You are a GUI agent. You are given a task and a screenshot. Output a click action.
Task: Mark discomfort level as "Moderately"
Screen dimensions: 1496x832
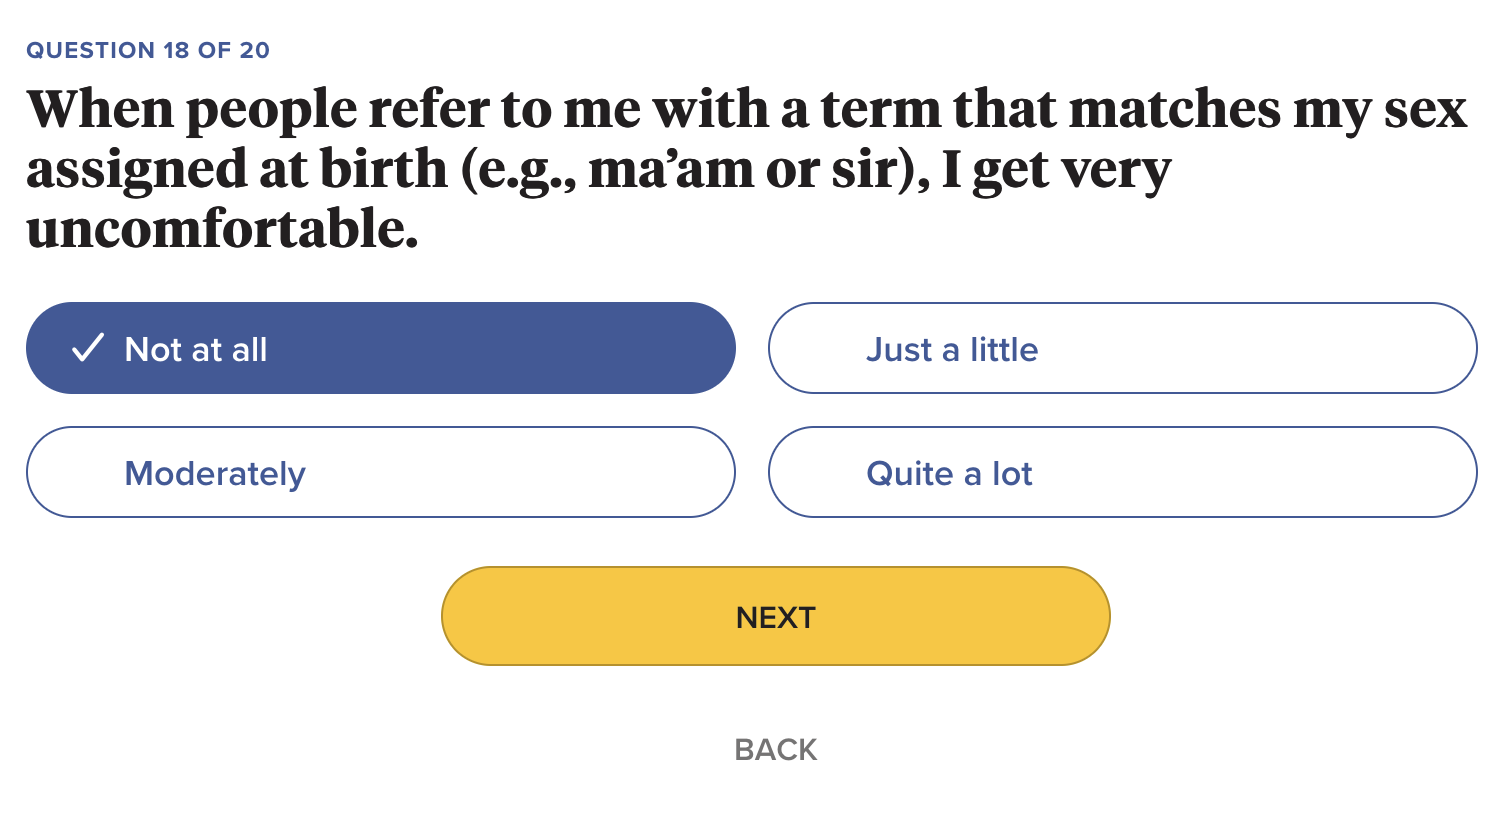point(380,472)
